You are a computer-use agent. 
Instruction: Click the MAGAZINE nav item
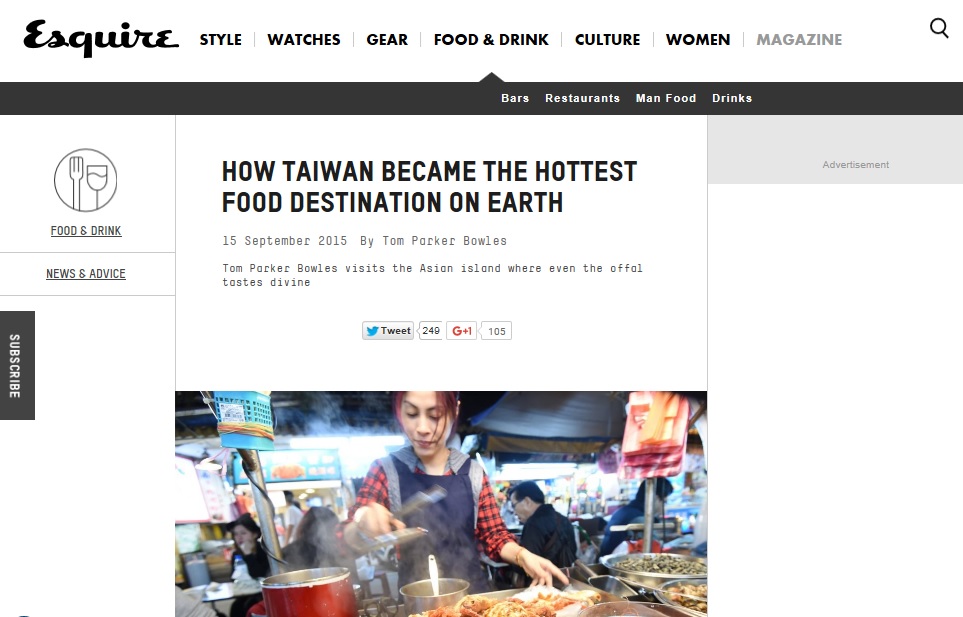799,40
